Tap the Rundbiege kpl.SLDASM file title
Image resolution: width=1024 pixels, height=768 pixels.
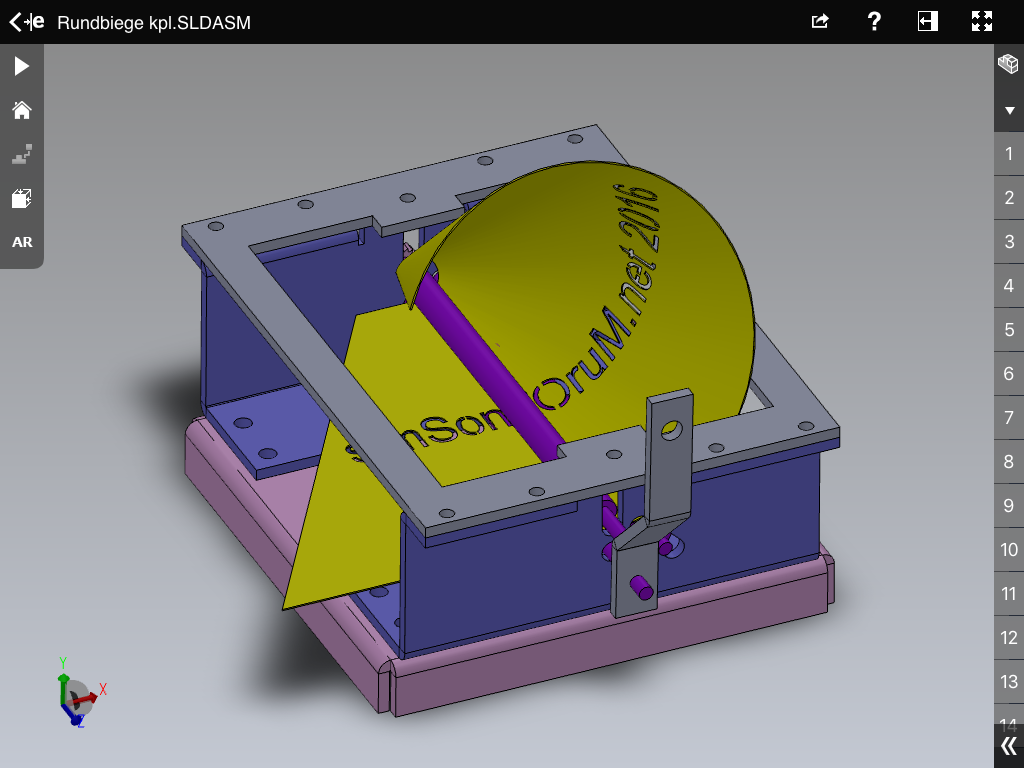(x=153, y=22)
